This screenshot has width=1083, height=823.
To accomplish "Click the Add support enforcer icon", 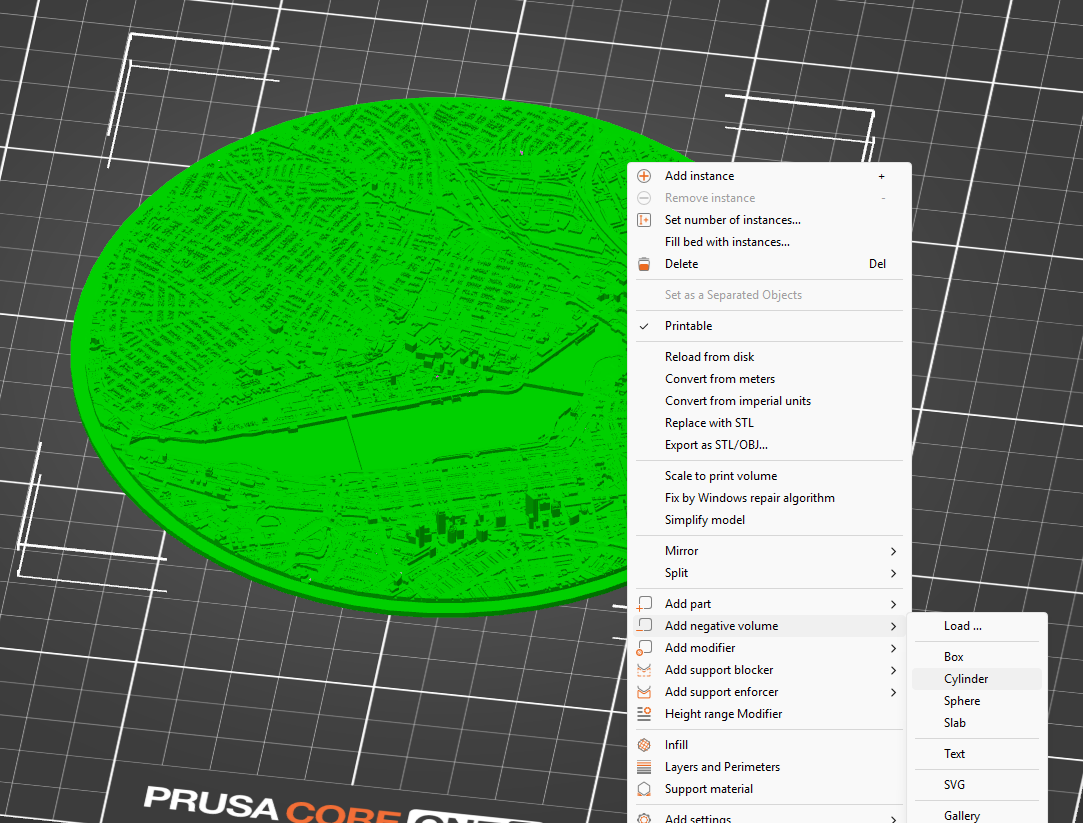I will 644,693.
